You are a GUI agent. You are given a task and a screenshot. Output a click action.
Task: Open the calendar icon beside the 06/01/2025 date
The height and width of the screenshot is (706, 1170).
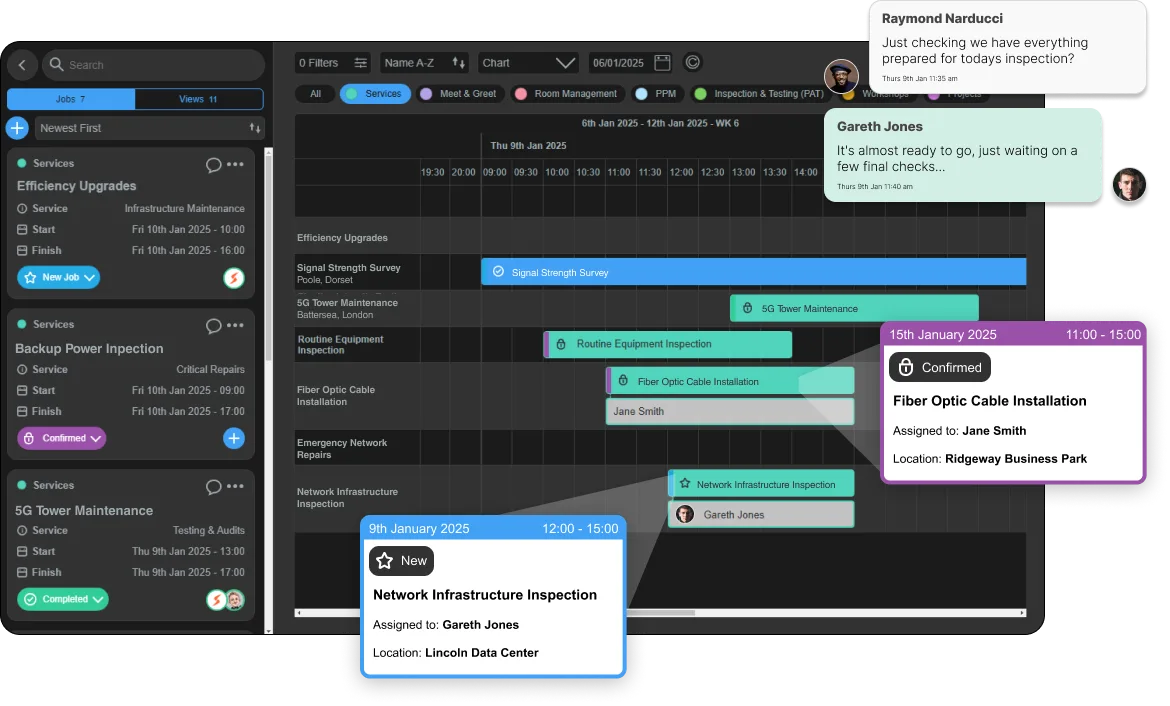pyautogui.click(x=662, y=63)
